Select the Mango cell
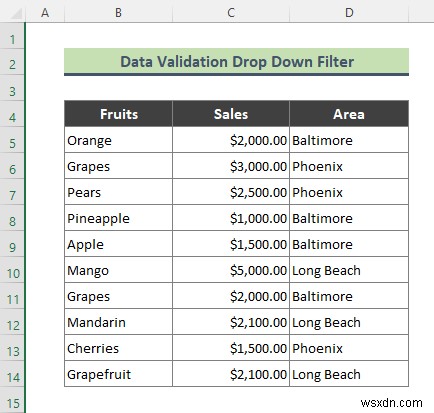This screenshot has height=413, width=434. 118,270
